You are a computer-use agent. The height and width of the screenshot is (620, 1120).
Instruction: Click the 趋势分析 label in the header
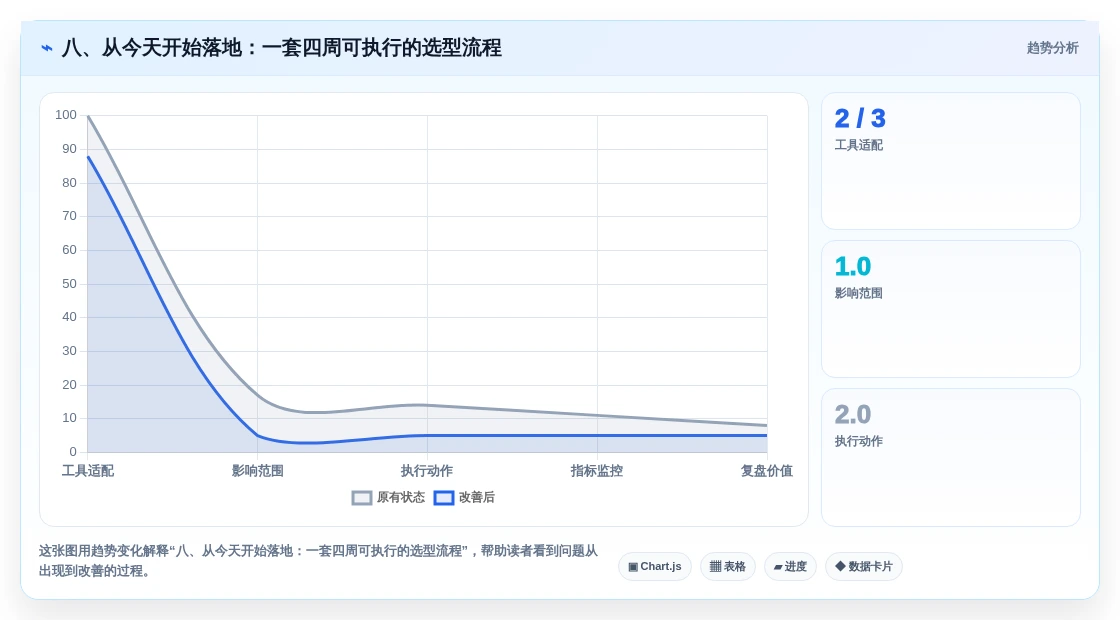click(x=1052, y=48)
